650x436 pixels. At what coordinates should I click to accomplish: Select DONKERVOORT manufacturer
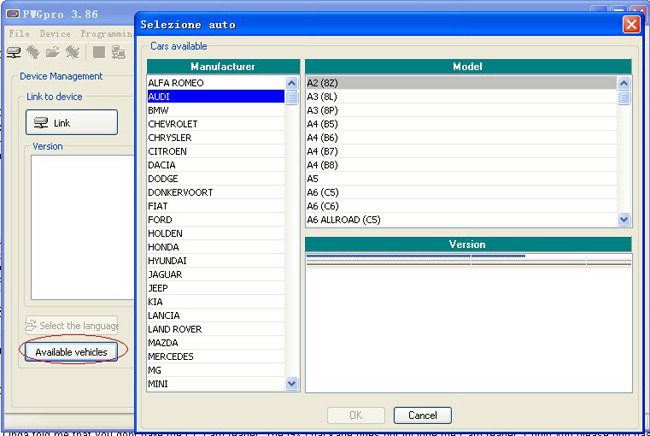pos(216,192)
